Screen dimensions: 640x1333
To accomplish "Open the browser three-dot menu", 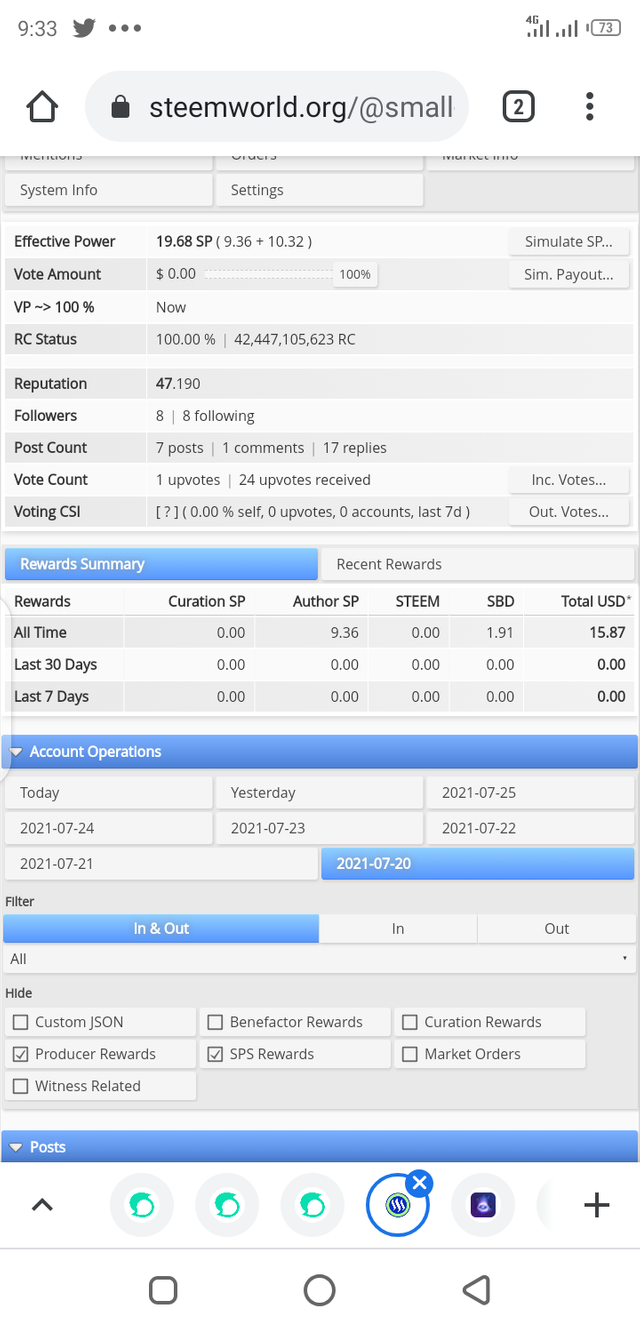I will [x=590, y=106].
